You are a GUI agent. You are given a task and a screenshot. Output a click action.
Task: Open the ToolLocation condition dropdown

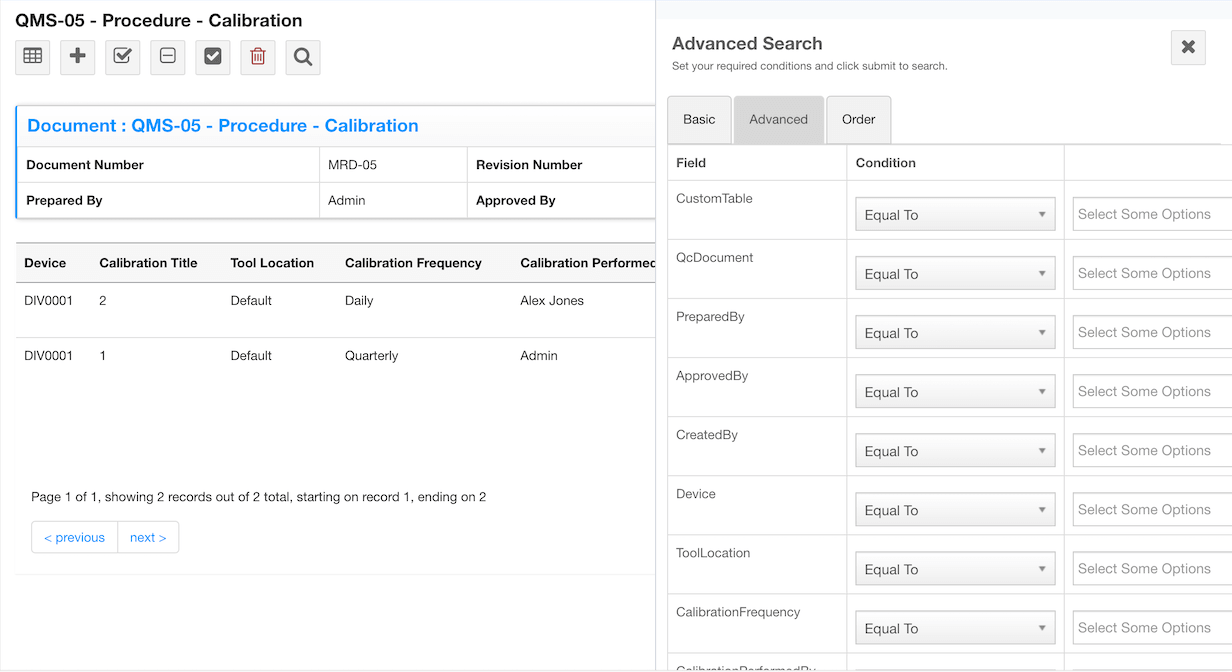[x=955, y=569]
